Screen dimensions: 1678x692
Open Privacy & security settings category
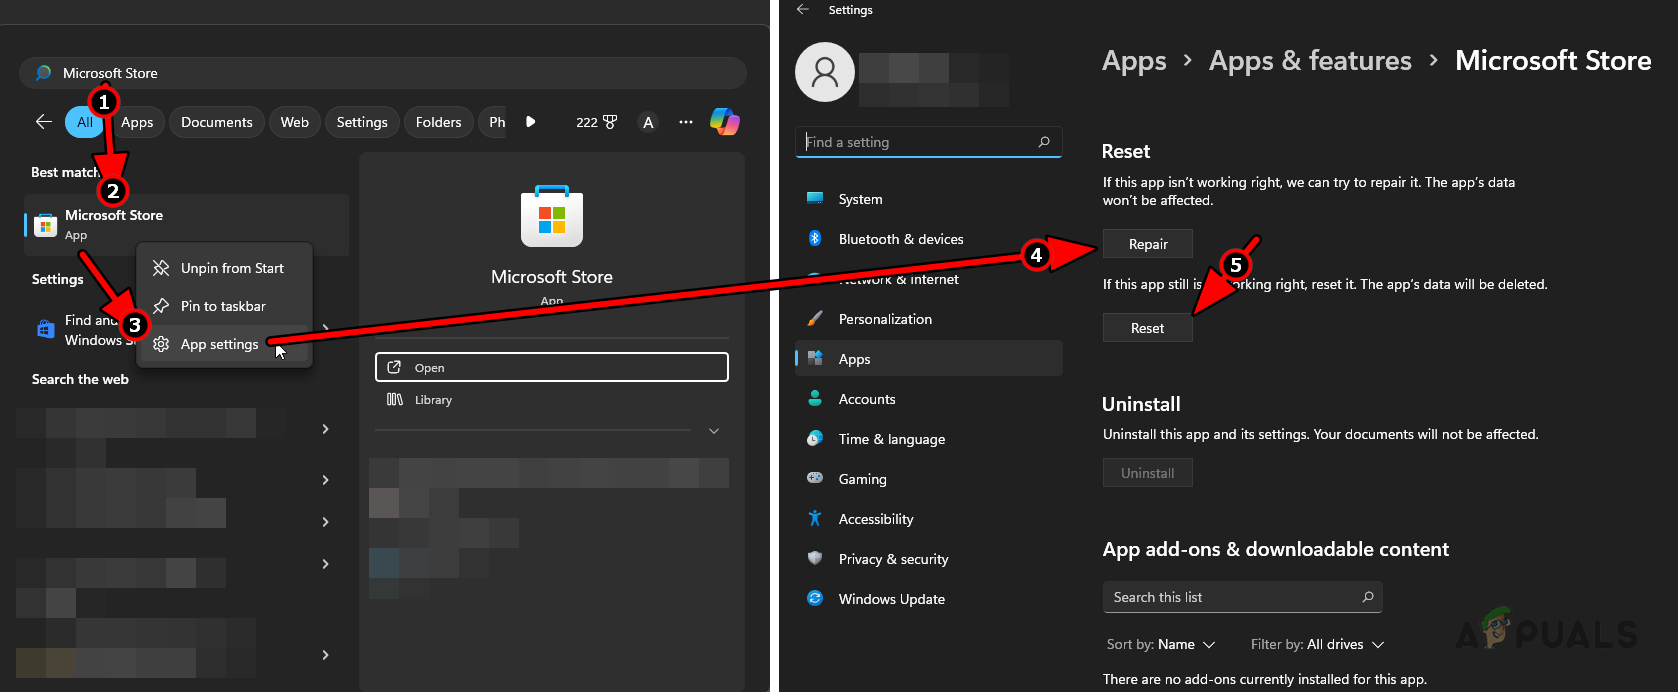click(929, 559)
